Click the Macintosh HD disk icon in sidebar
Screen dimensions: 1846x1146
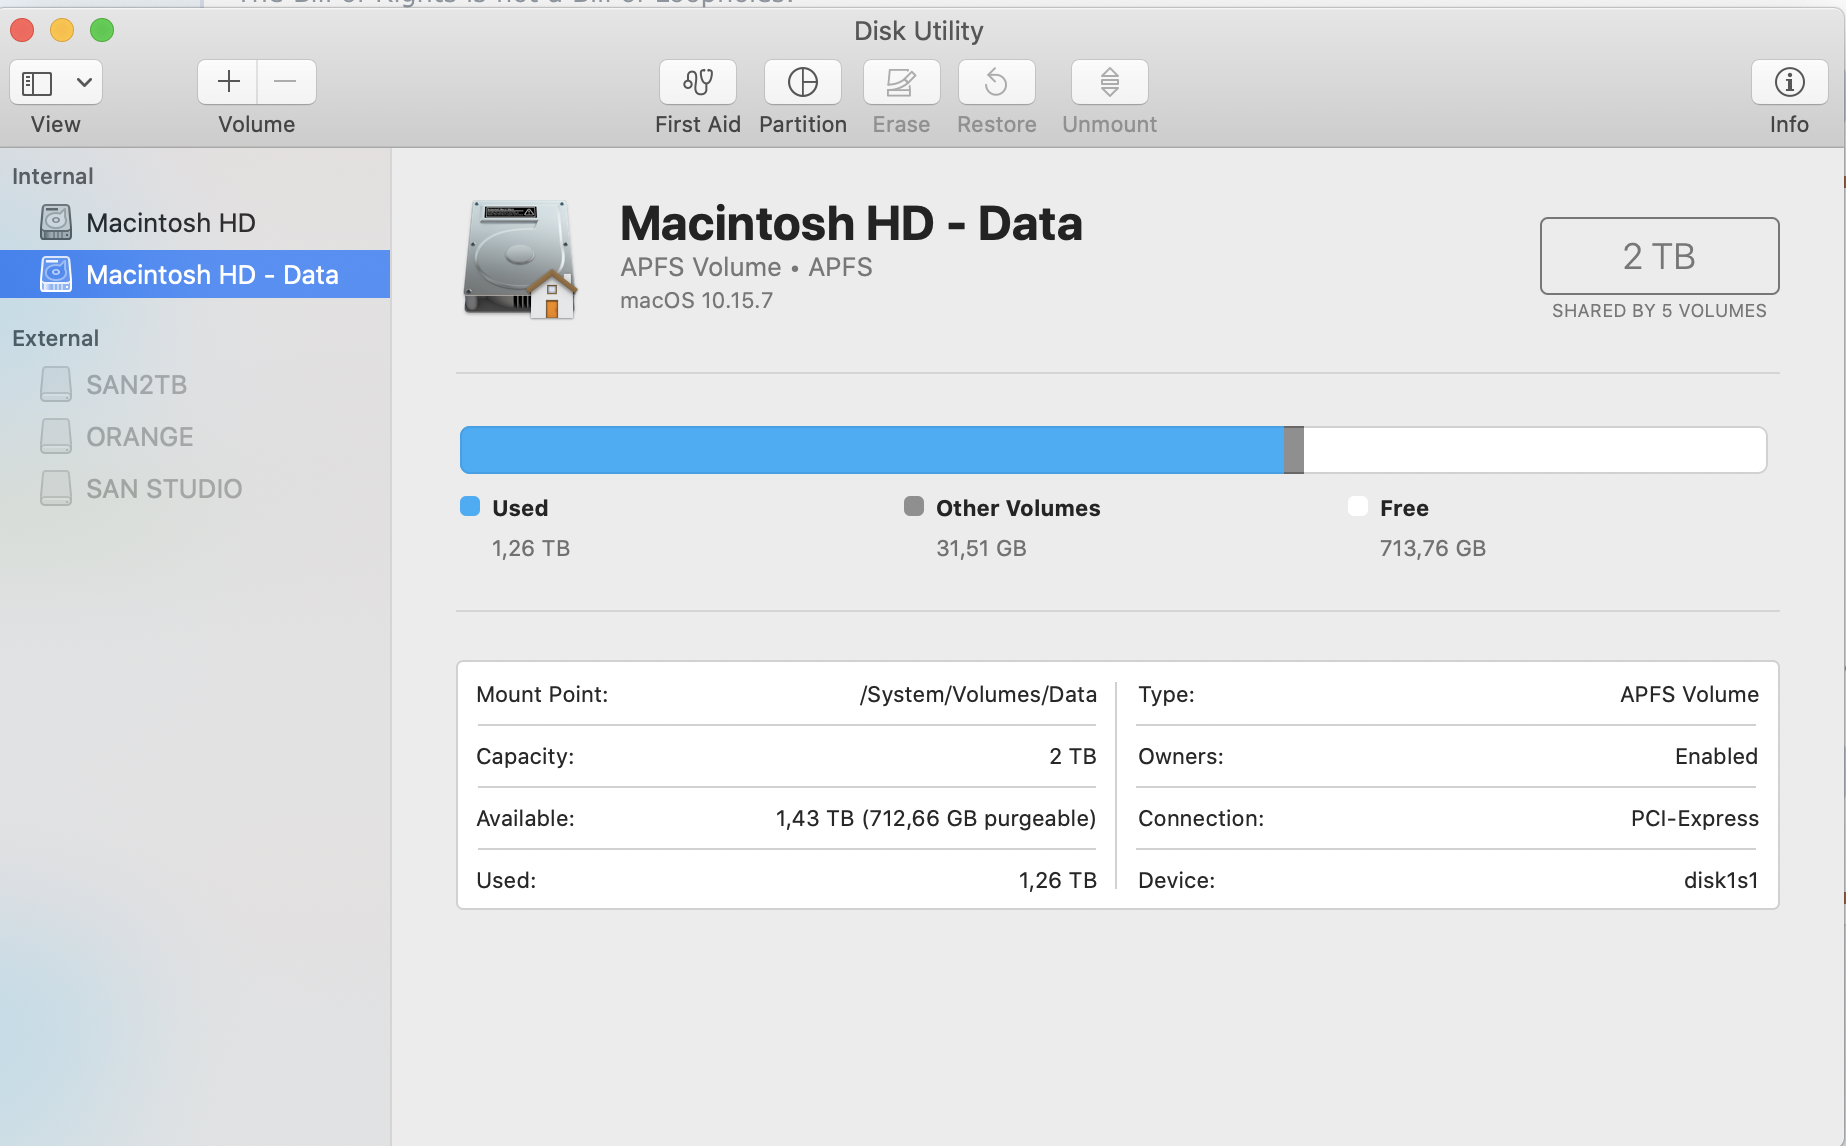56,222
